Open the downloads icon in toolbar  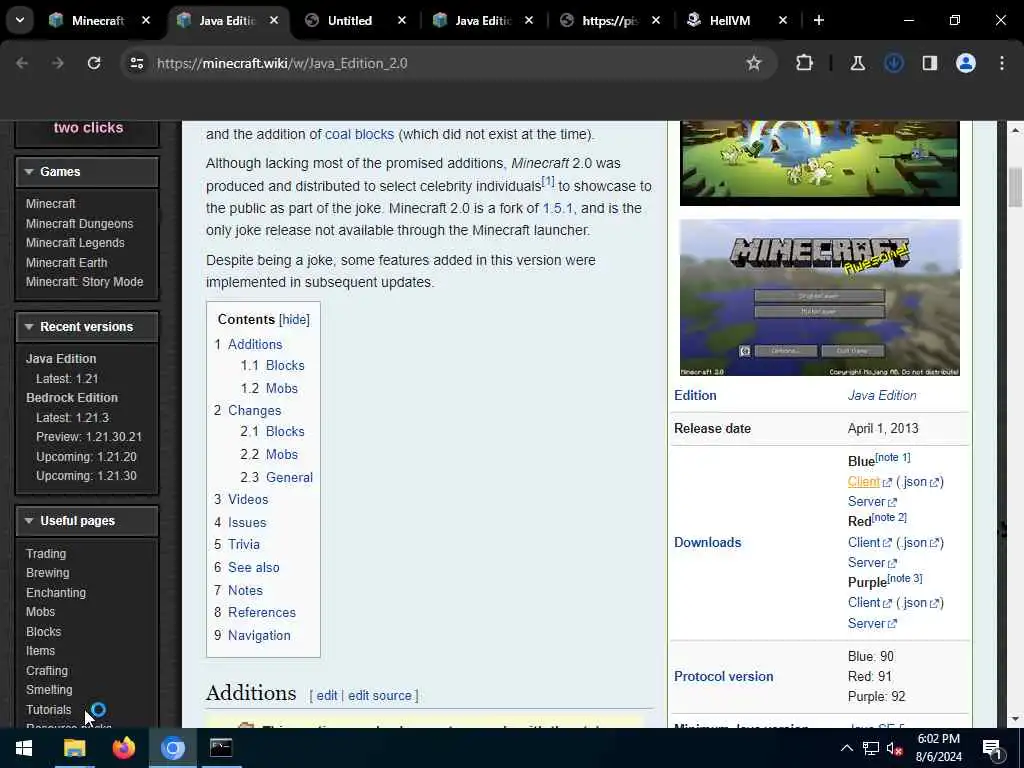pyautogui.click(x=894, y=63)
